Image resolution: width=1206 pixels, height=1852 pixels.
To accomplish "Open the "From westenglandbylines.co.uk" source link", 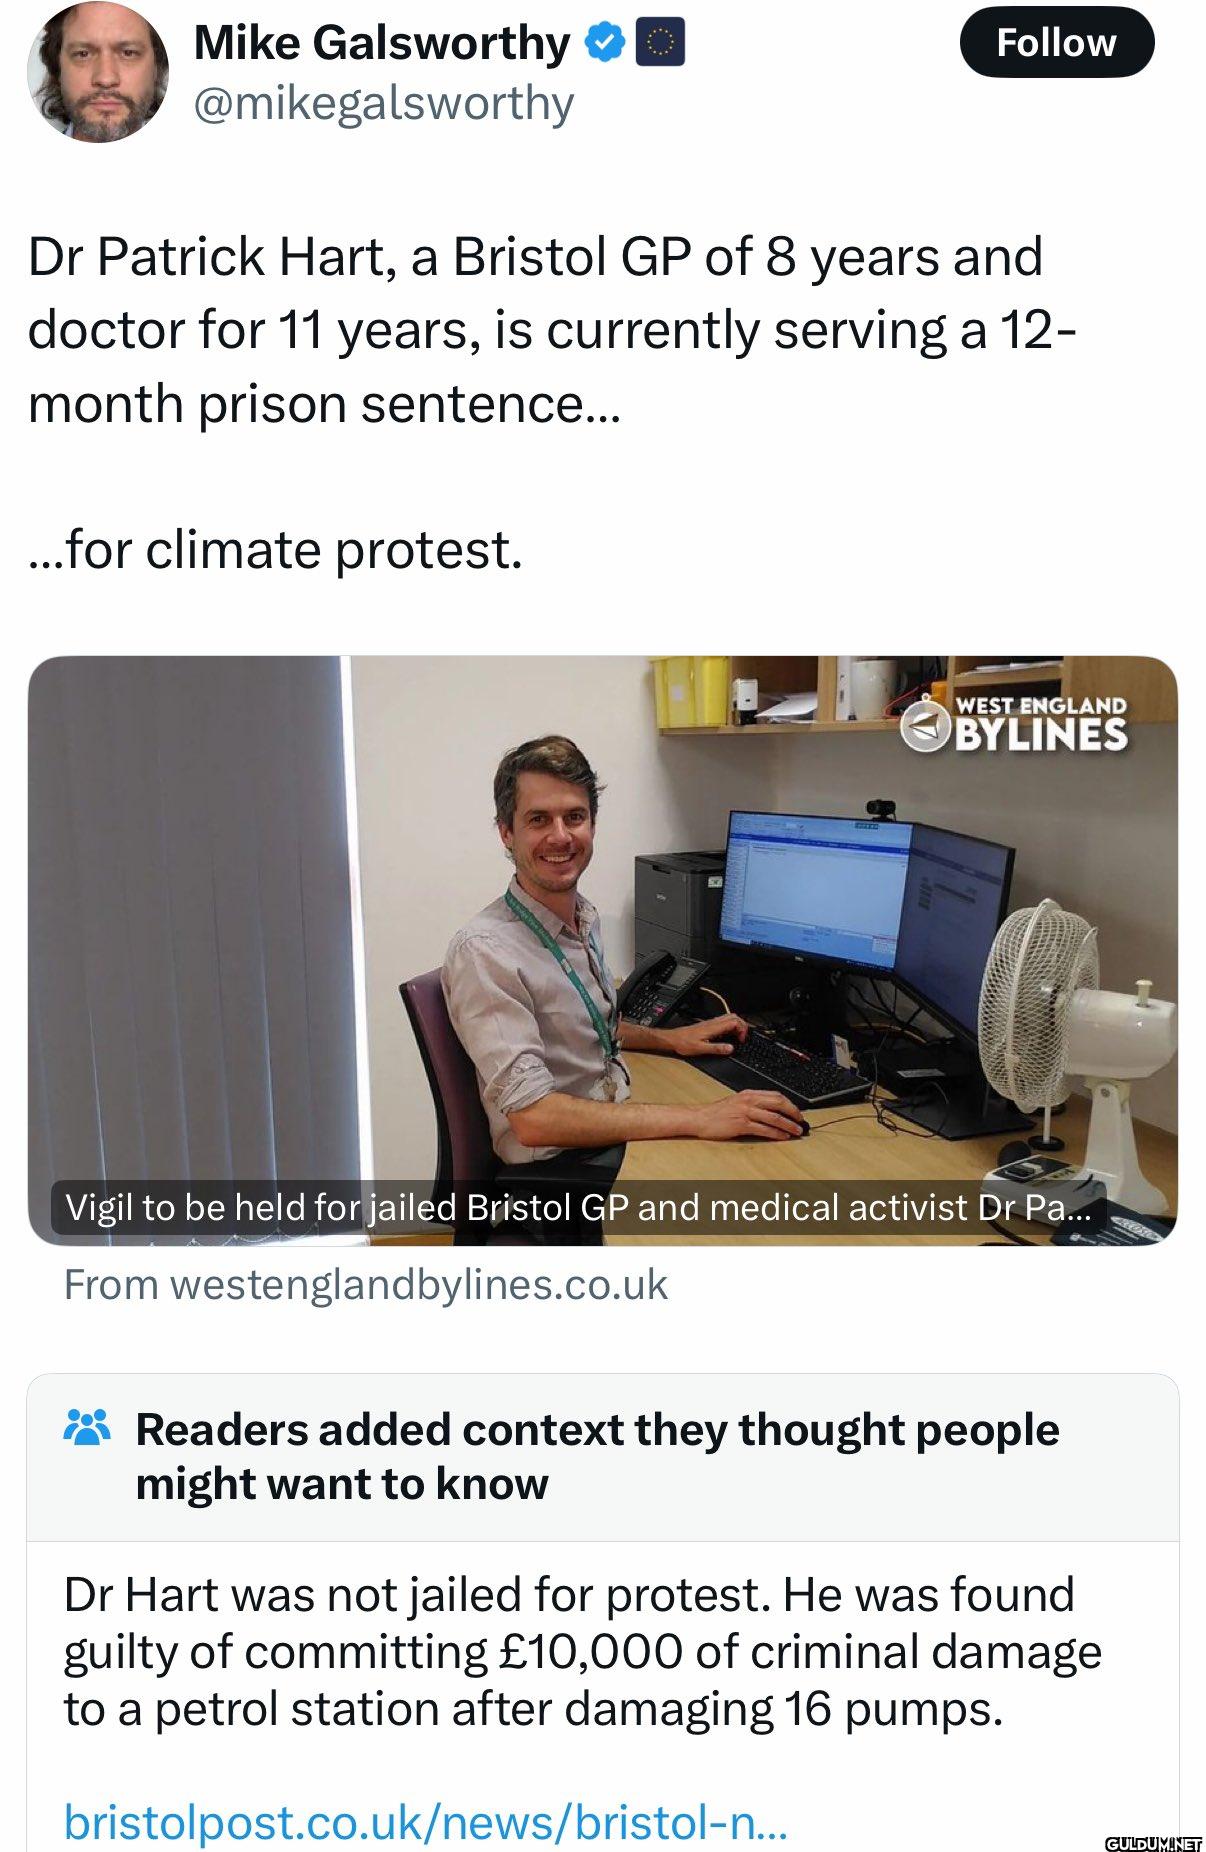I will tap(365, 1285).
